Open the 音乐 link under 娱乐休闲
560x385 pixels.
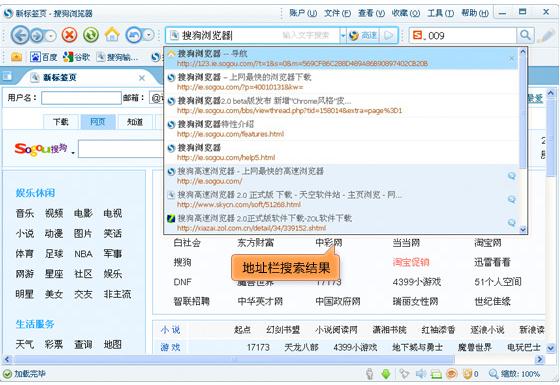pos(25,214)
